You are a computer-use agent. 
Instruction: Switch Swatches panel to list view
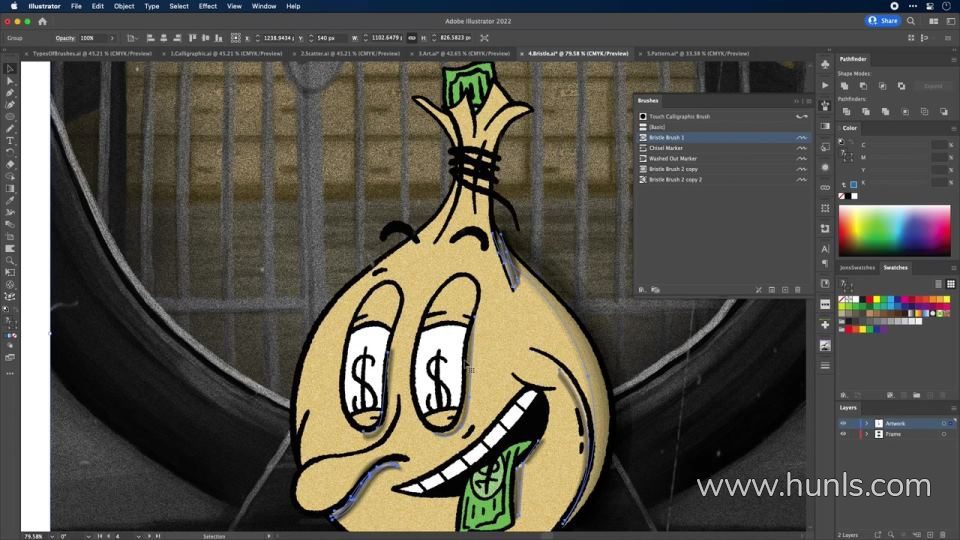pos(939,284)
